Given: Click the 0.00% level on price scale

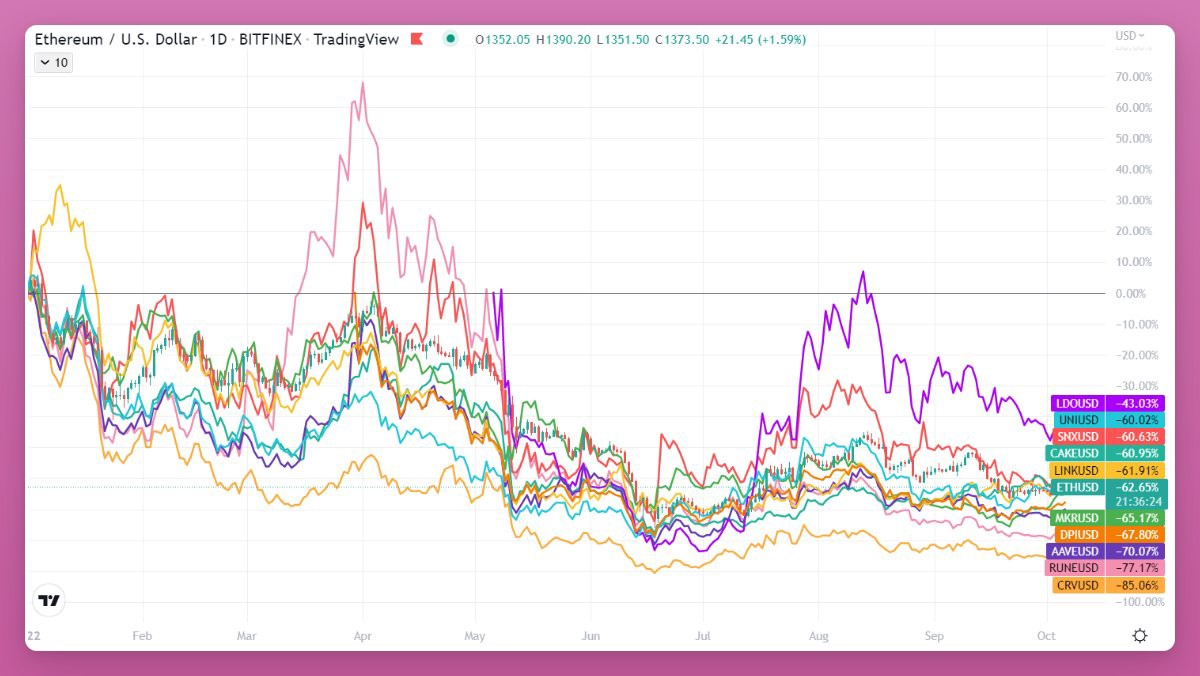Looking at the screenshot, I should pyautogui.click(x=1129, y=293).
